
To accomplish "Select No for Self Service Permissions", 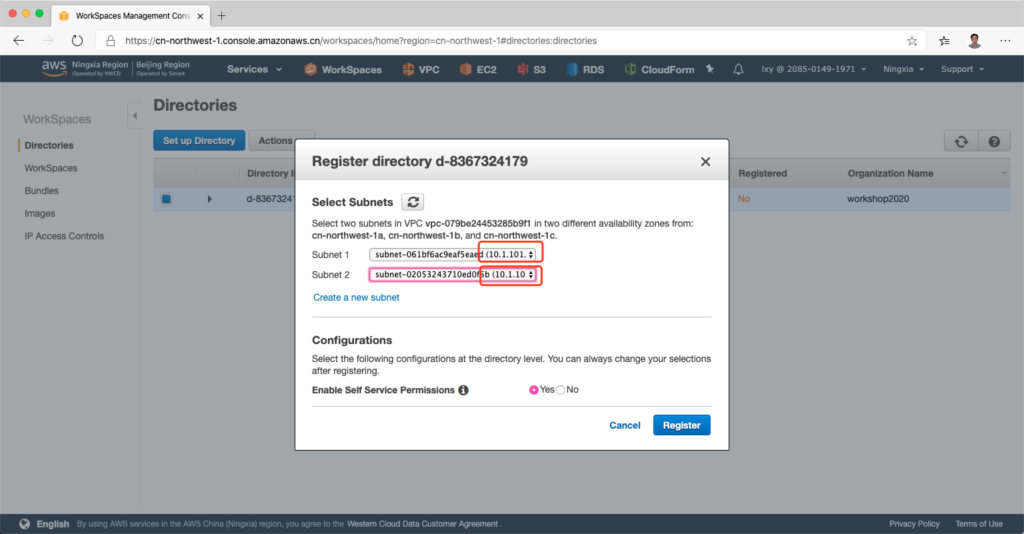I will point(560,390).
